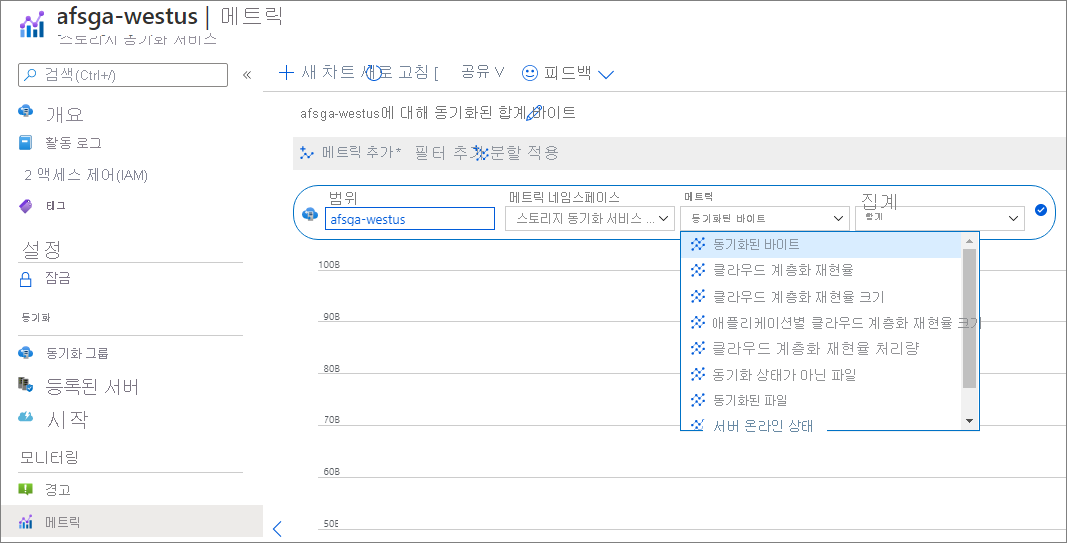Viewport: 1067px width, 543px height.
Task: Click the left chevron below the sidebar
Action: coord(277,529)
